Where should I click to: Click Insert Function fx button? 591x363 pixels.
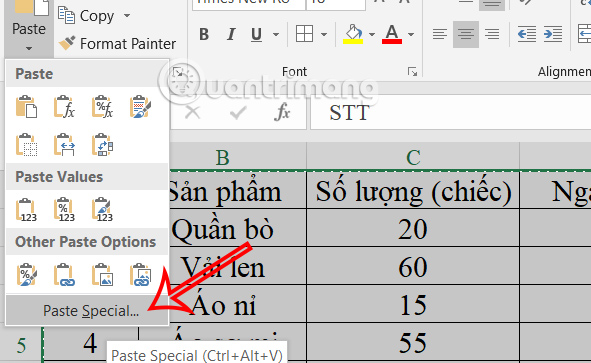[x=283, y=112]
